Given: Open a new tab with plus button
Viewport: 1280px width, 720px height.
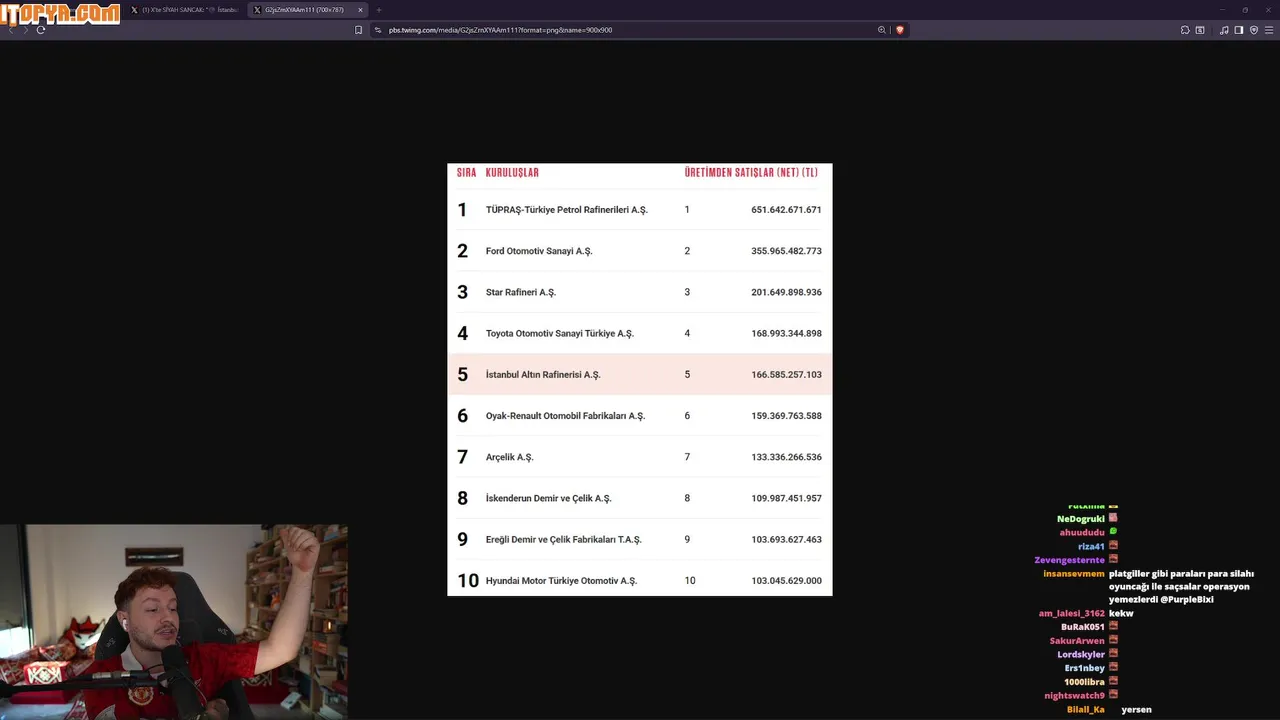Looking at the screenshot, I should [x=379, y=10].
